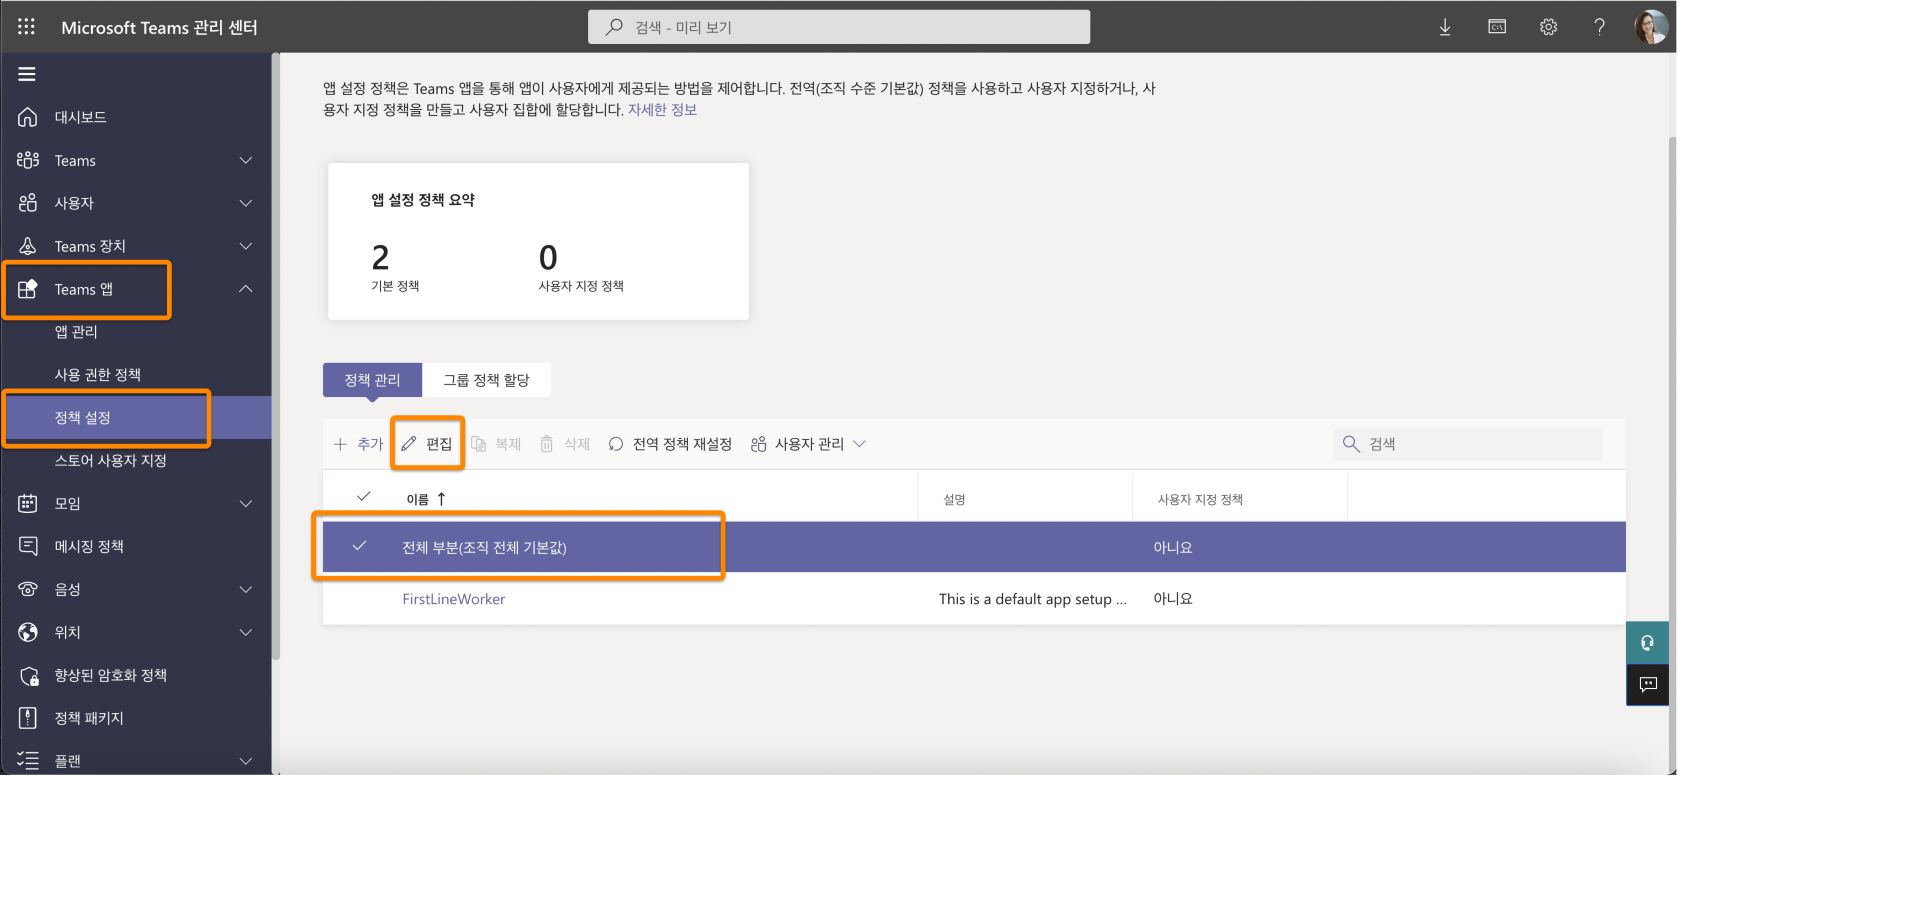Open the FirstLineWorker policy link

(454, 599)
